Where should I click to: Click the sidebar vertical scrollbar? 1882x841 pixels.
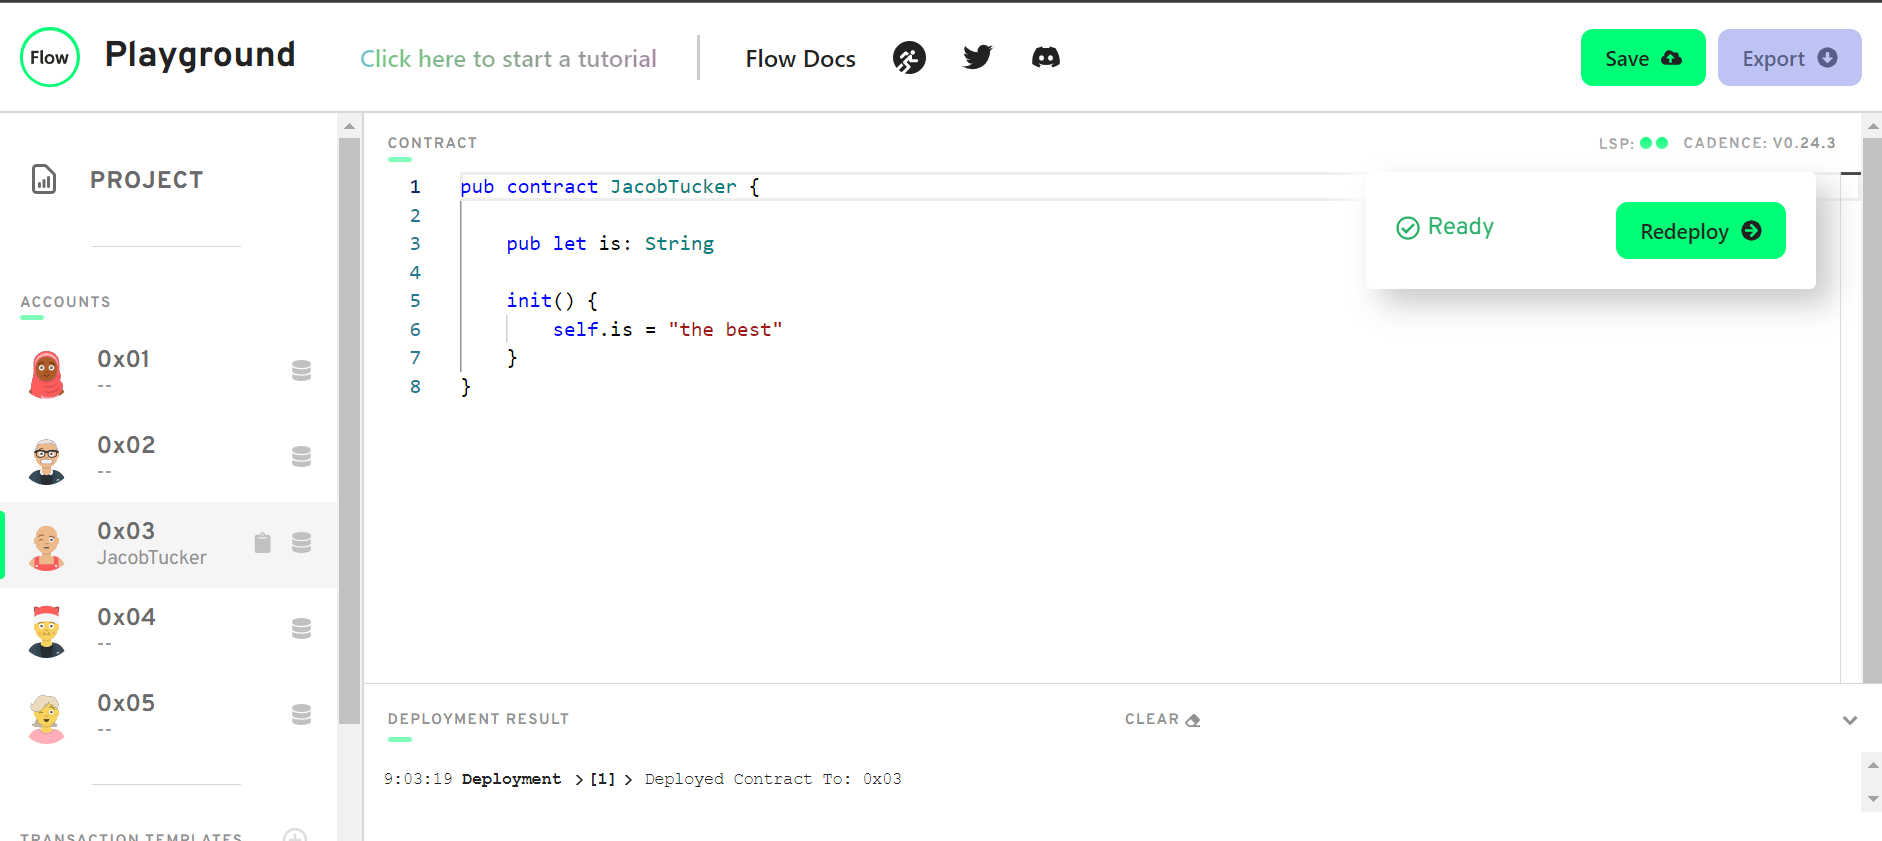click(x=349, y=430)
